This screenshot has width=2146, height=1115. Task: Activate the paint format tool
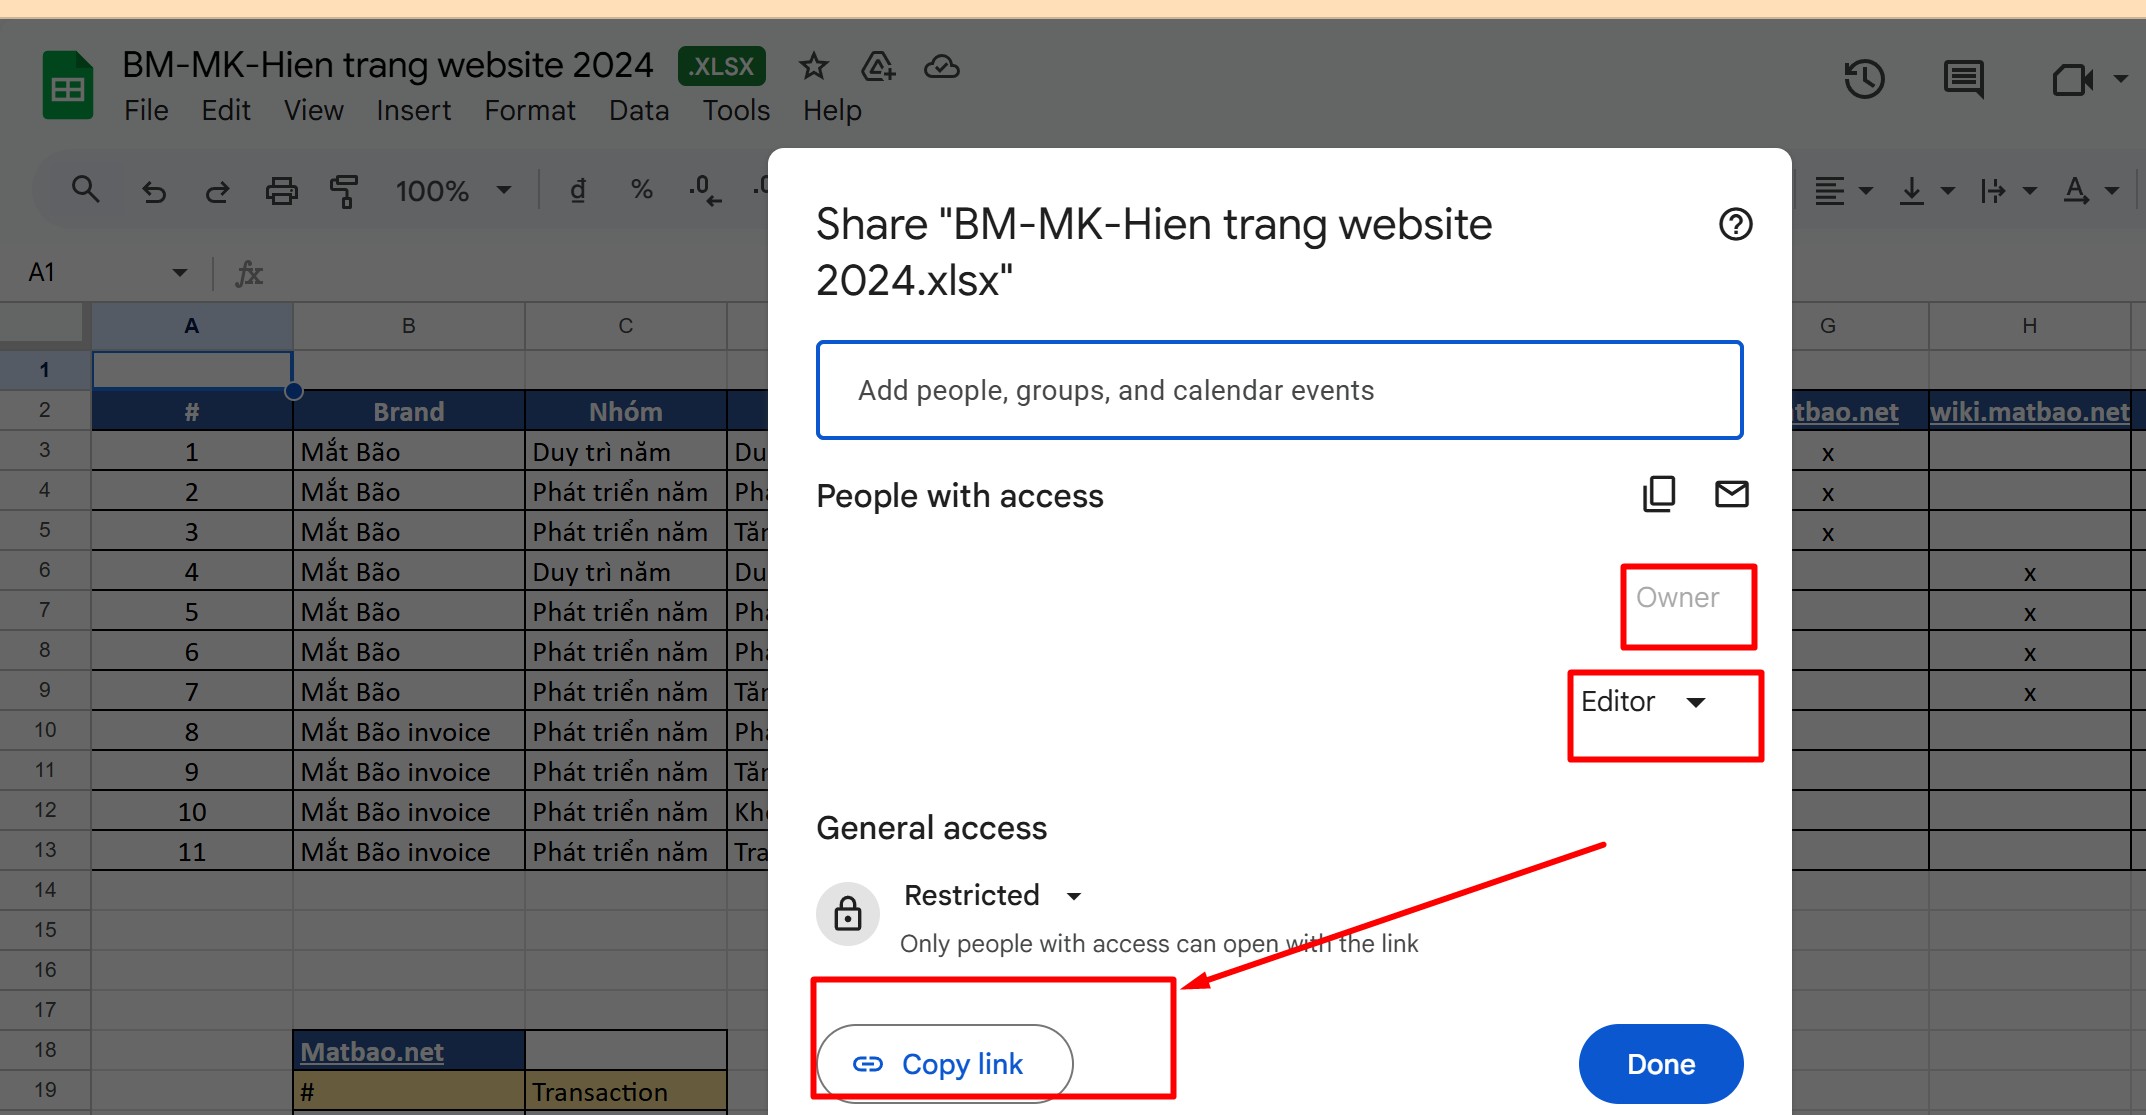[344, 190]
